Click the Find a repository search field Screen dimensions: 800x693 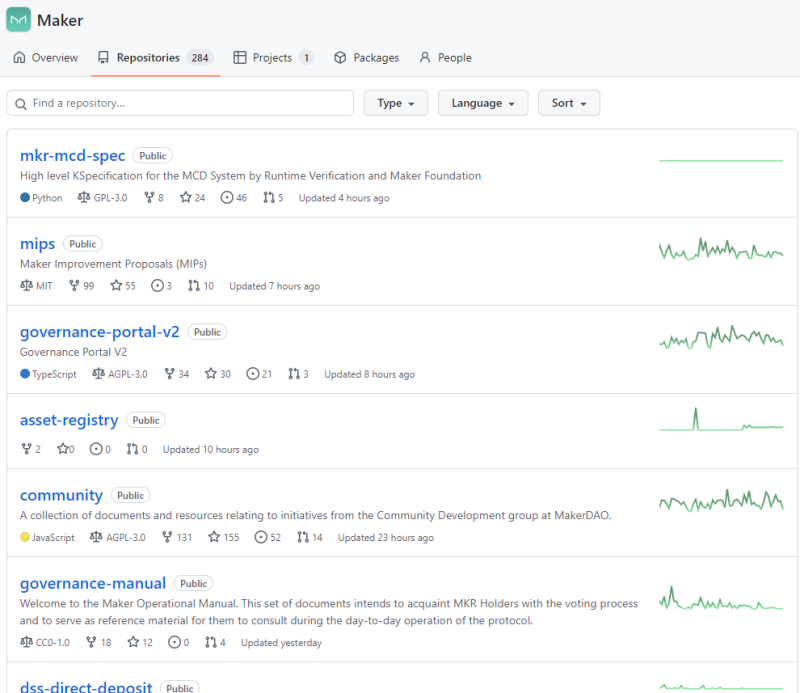coord(180,103)
